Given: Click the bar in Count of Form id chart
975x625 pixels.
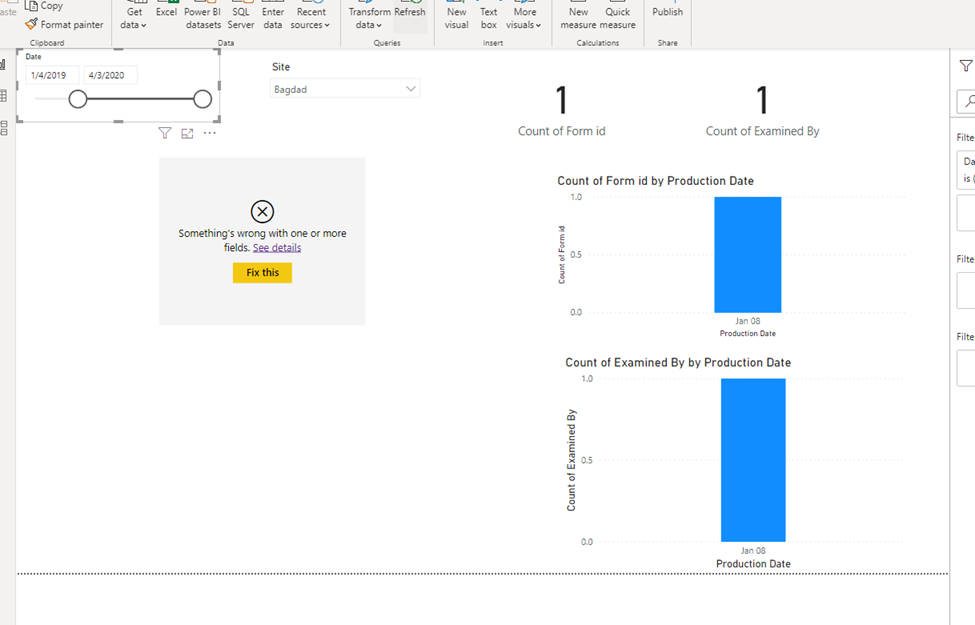Looking at the screenshot, I should pos(747,254).
